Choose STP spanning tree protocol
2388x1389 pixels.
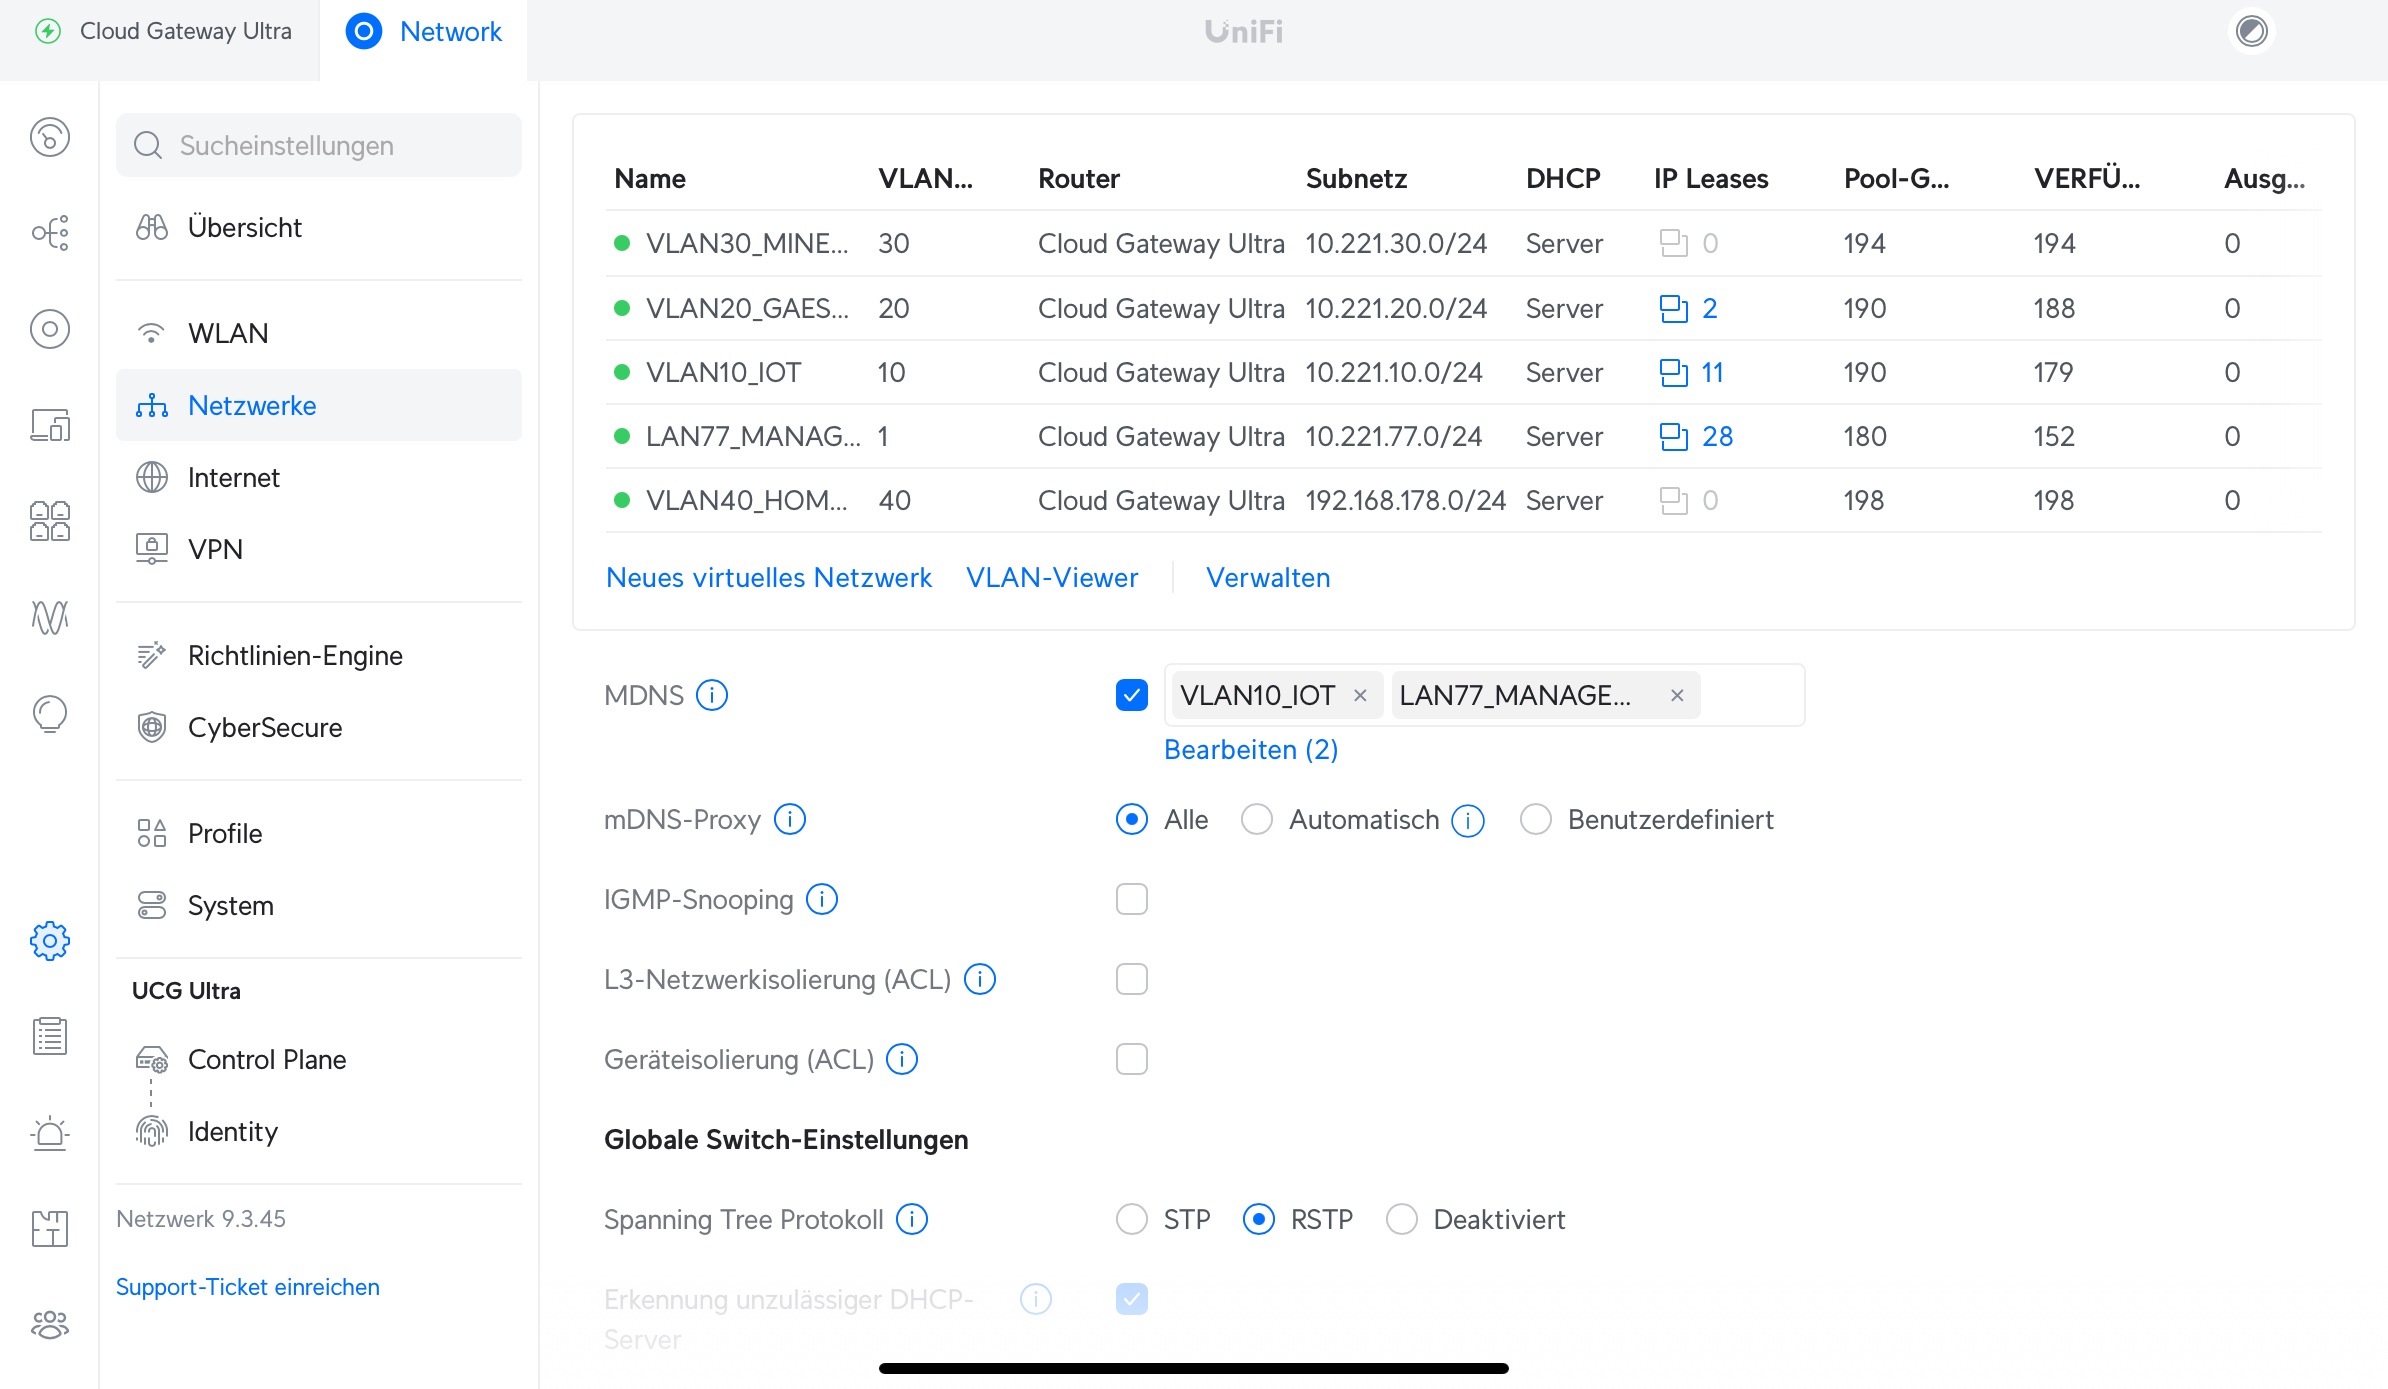click(x=1131, y=1219)
